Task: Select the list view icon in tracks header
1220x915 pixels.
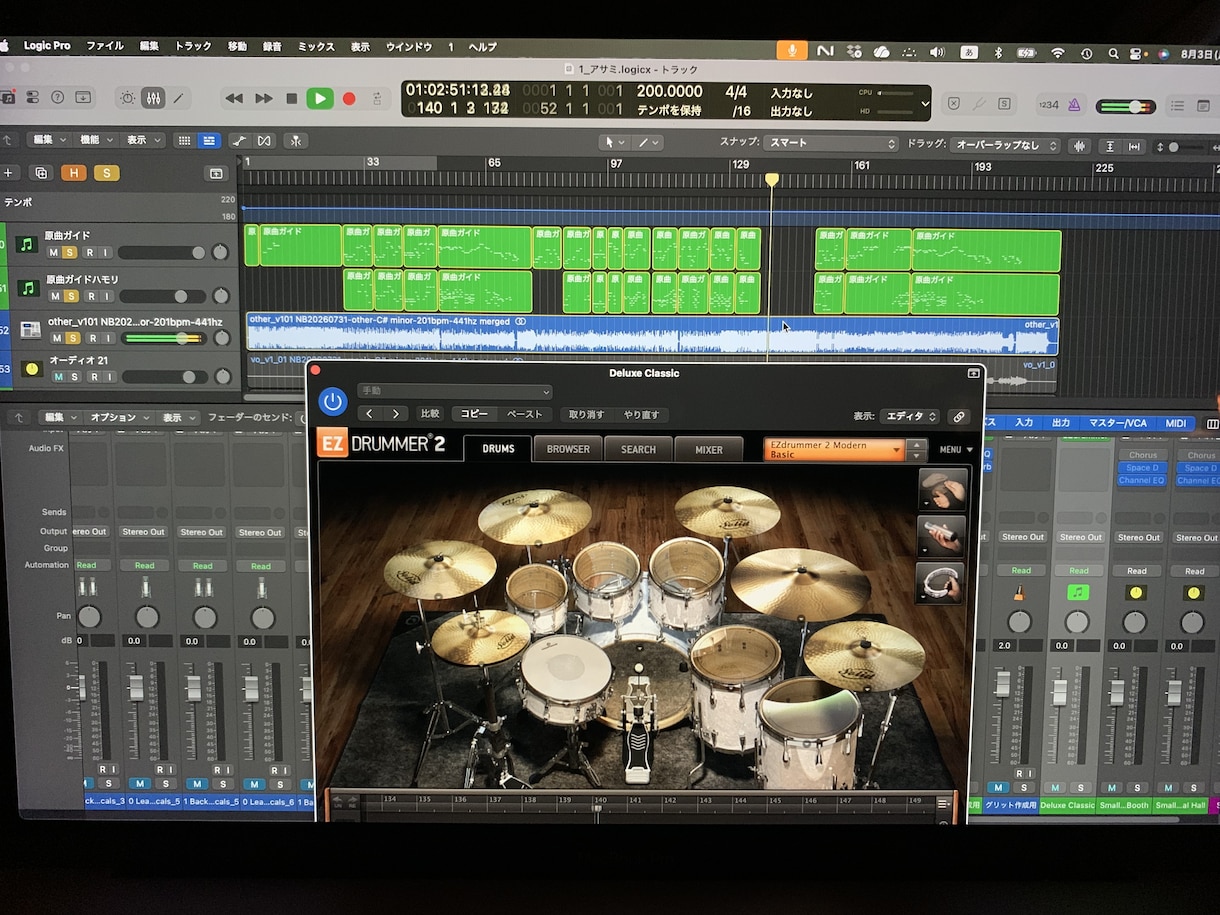Action: tap(209, 141)
